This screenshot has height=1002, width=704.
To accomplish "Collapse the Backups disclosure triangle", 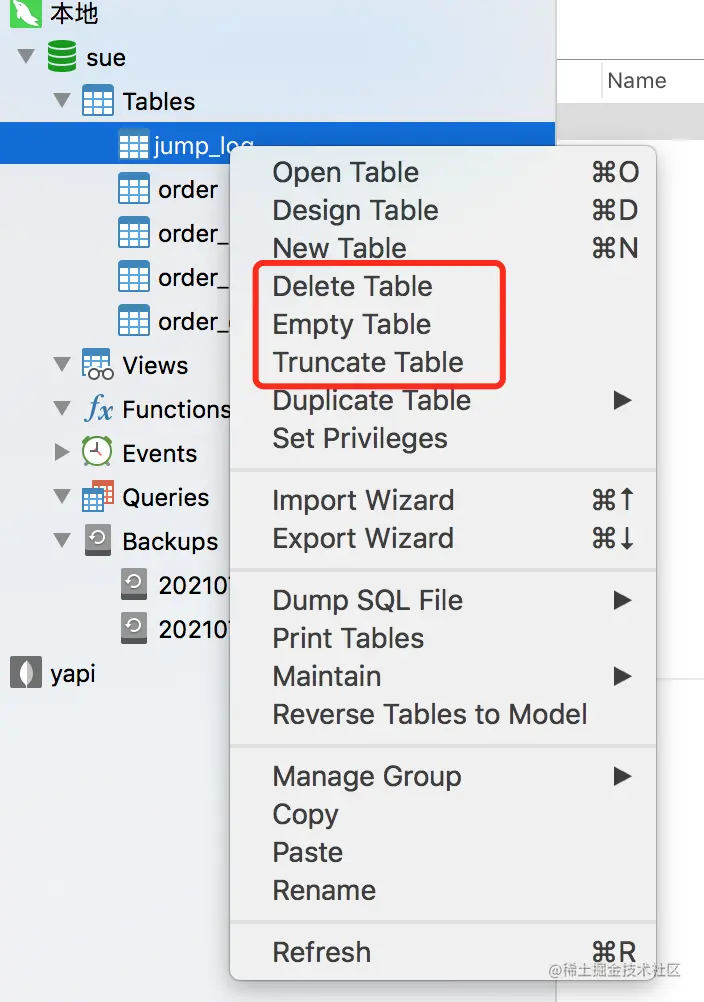I will 62,541.
